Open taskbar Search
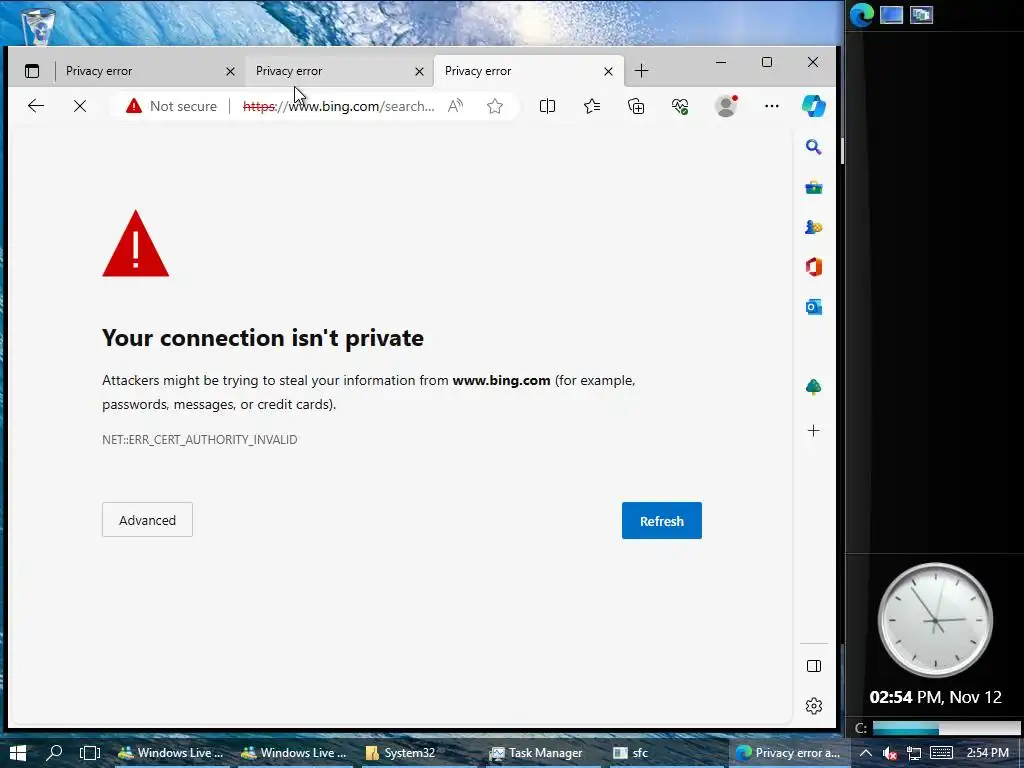 (x=54, y=753)
